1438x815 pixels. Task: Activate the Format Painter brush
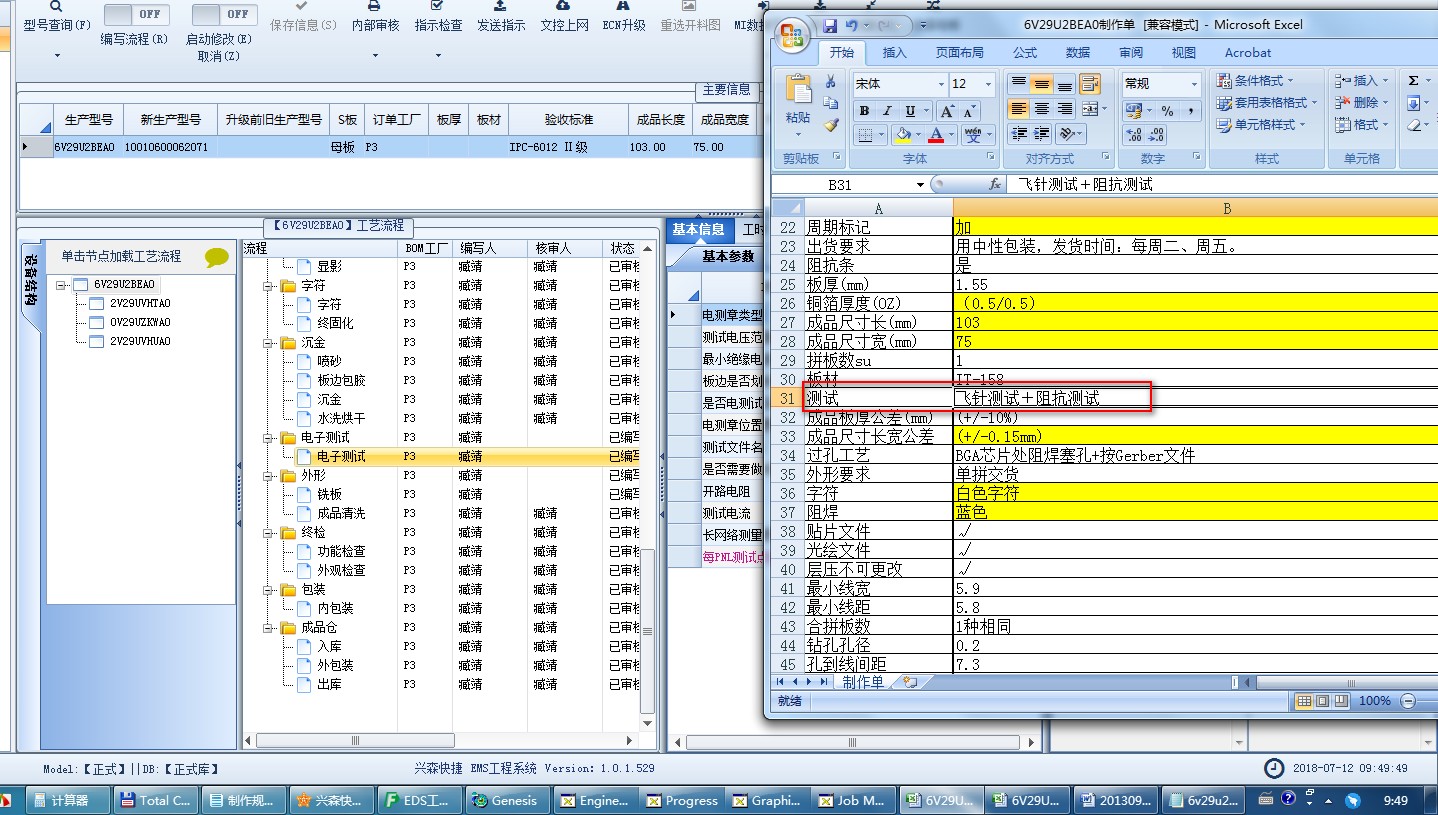830,125
